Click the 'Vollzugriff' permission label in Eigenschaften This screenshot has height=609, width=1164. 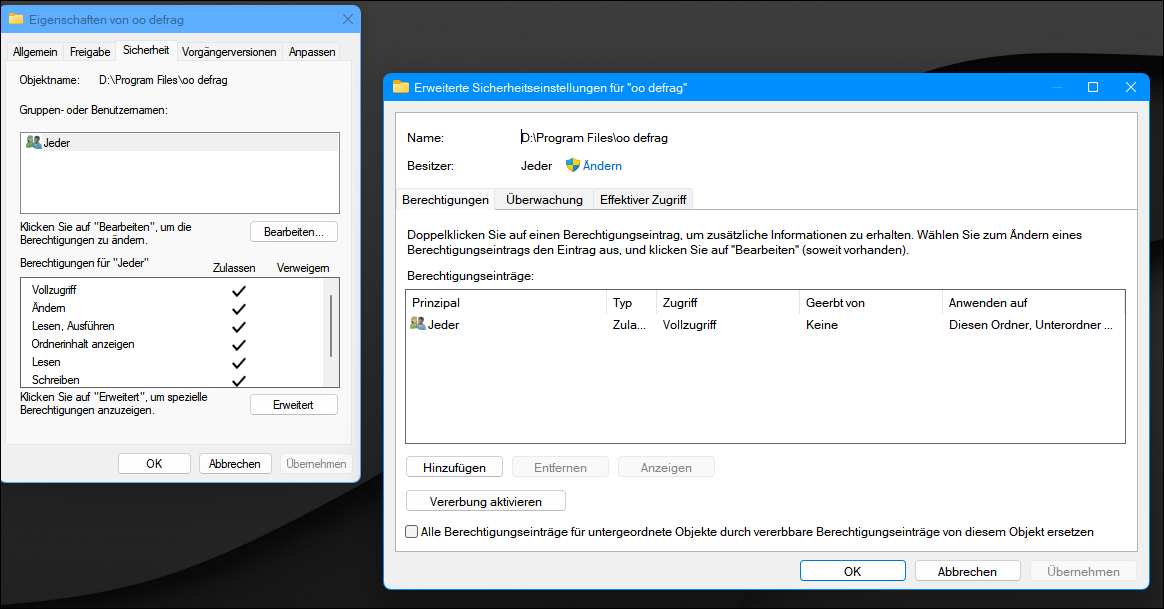[54, 290]
